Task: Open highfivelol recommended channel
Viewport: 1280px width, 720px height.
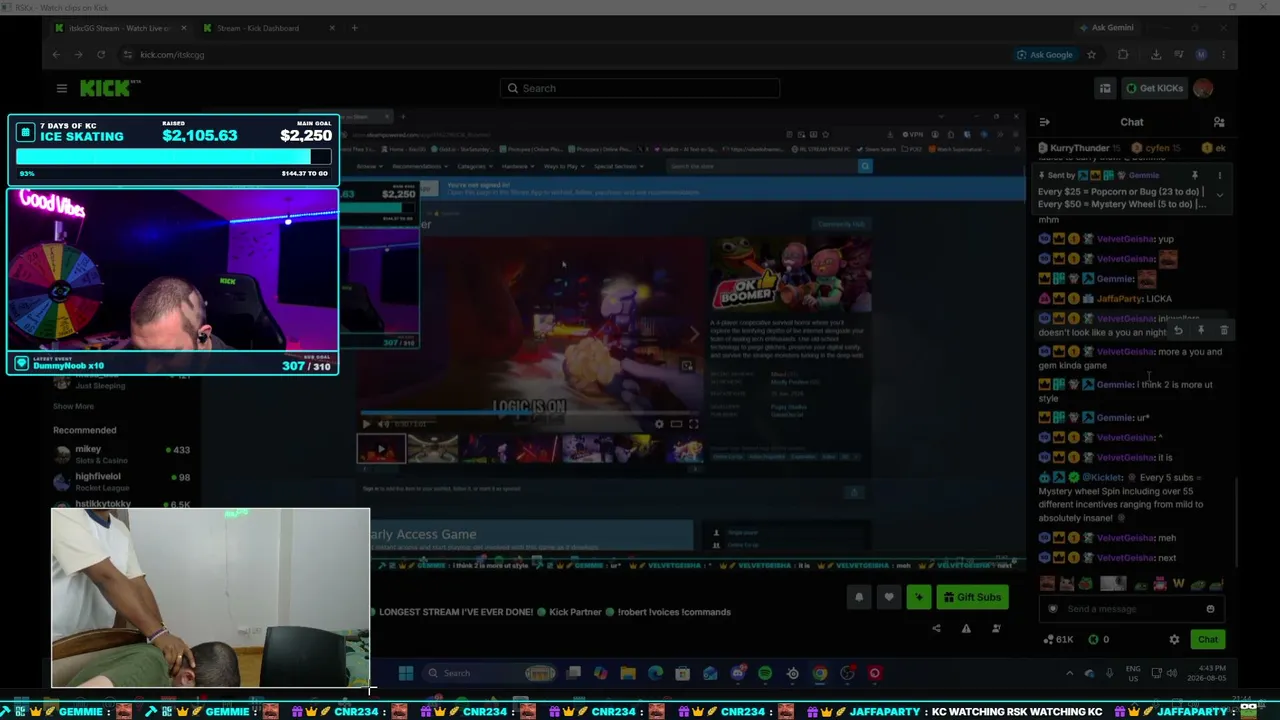Action: (121, 481)
